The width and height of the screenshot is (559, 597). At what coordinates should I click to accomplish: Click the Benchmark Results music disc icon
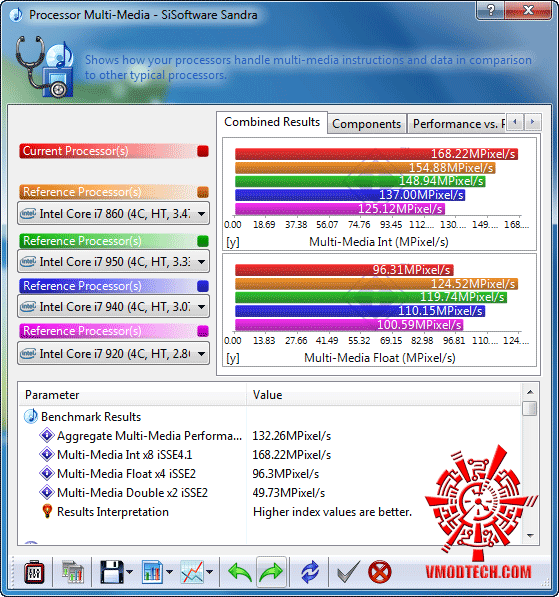coord(30,417)
